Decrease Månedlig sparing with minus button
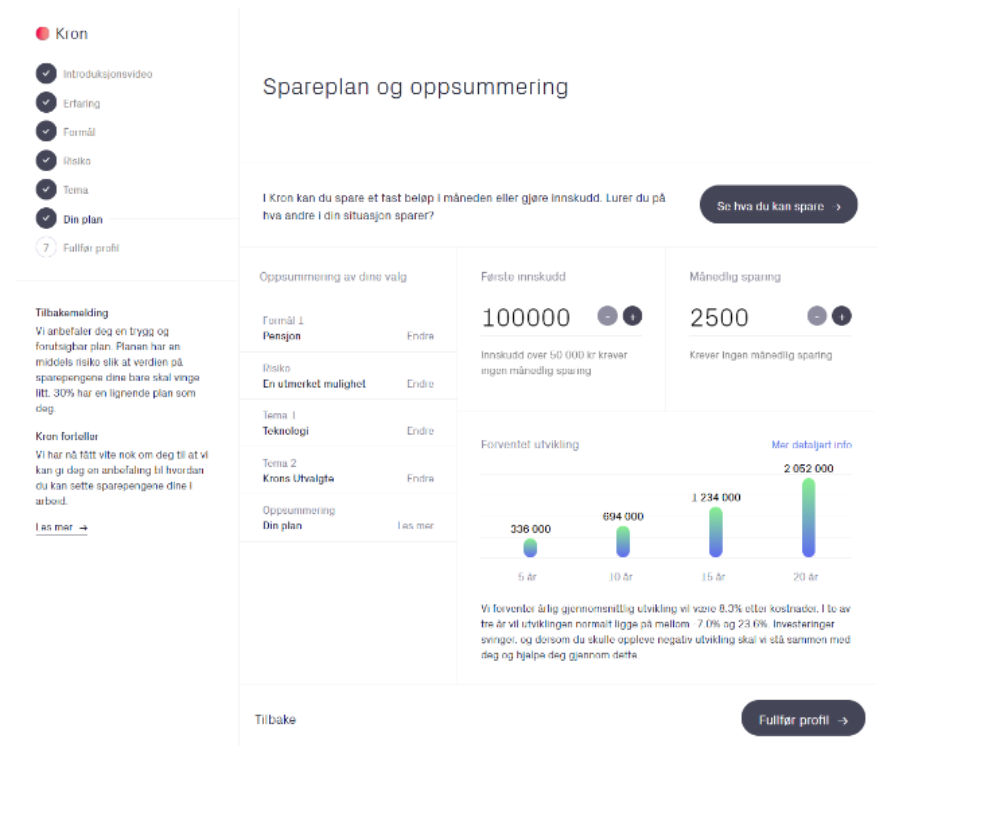 click(817, 316)
